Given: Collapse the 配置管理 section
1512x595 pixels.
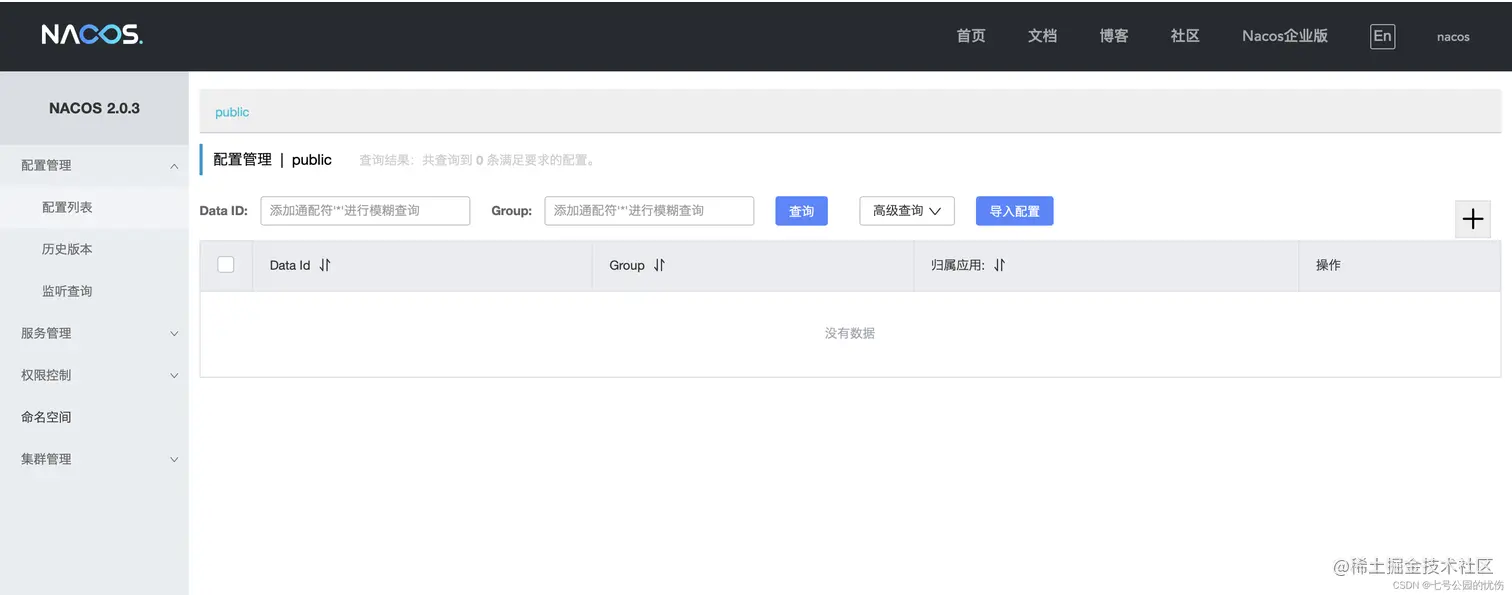Looking at the screenshot, I should click(x=46, y=164).
